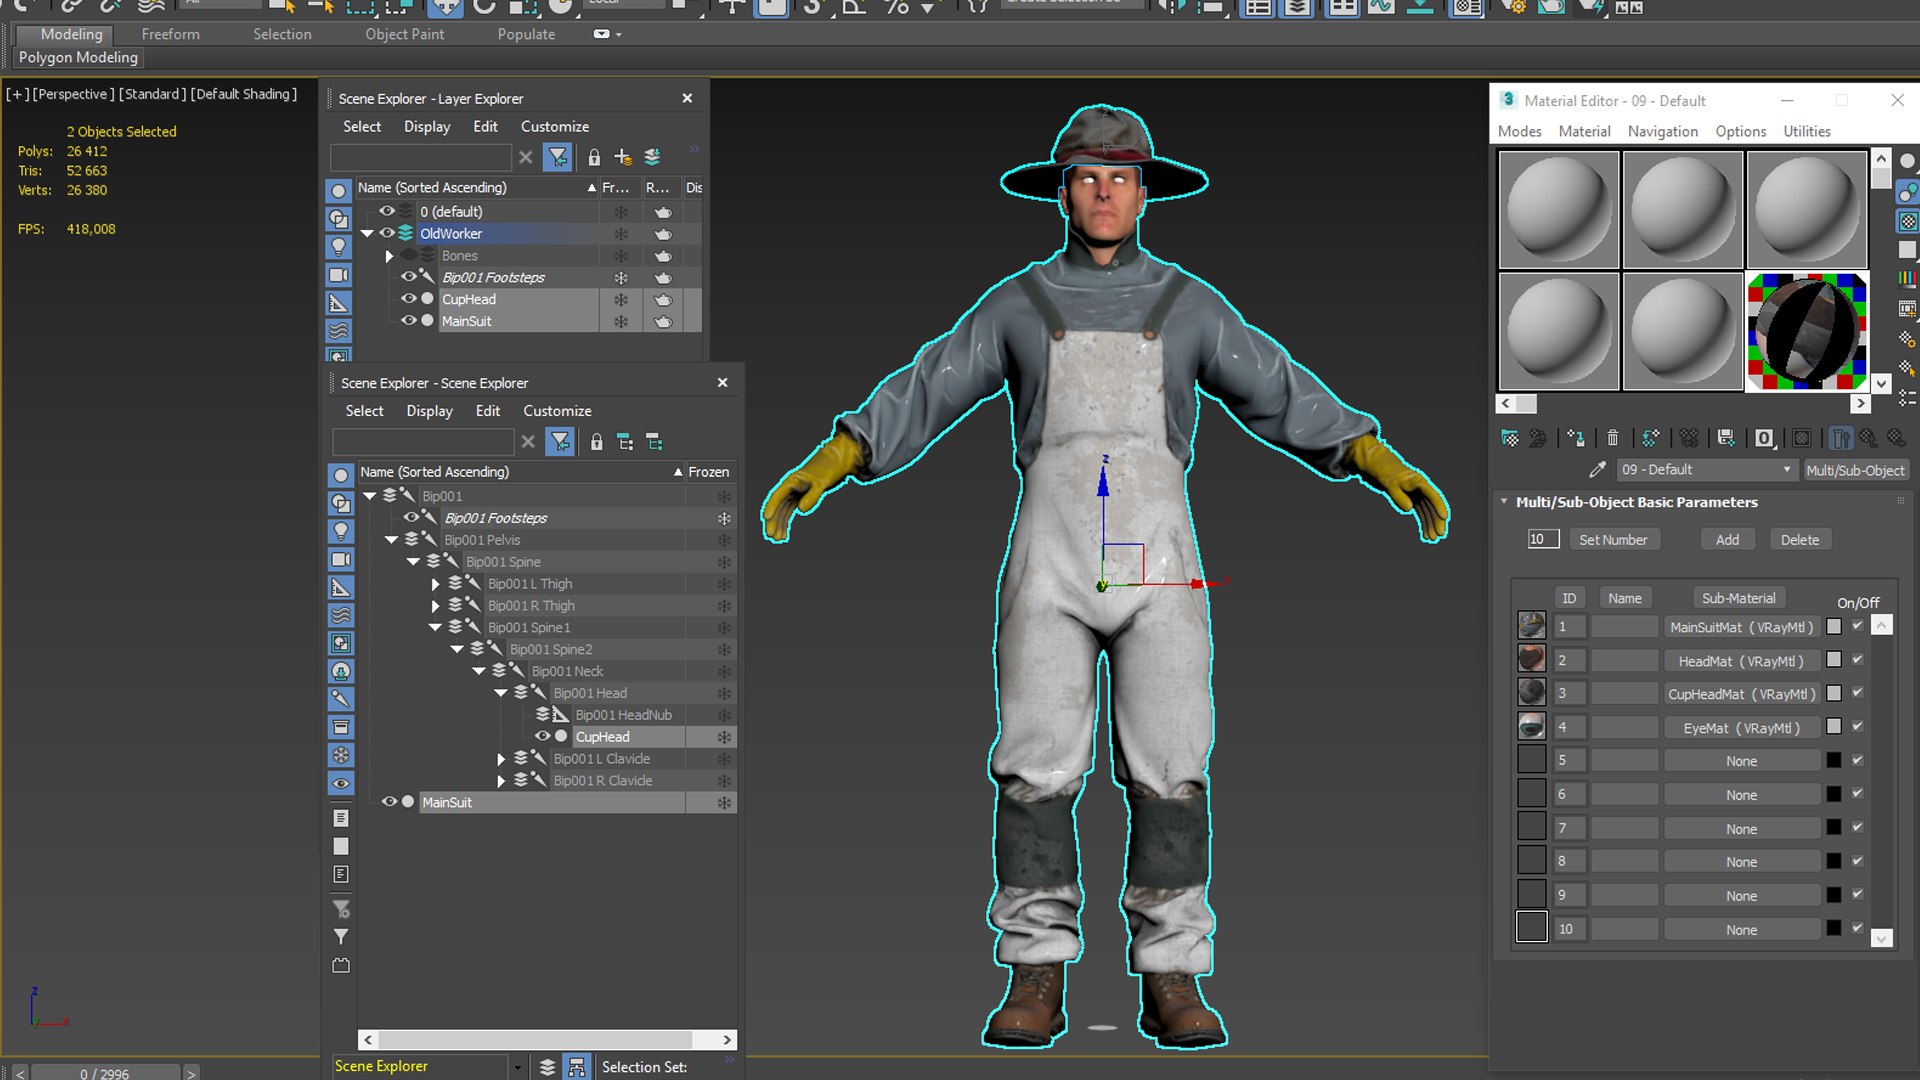Open Freeform ribbon tab
The height and width of the screenshot is (1080, 1920).
pyautogui.click(x=170, y=34)
